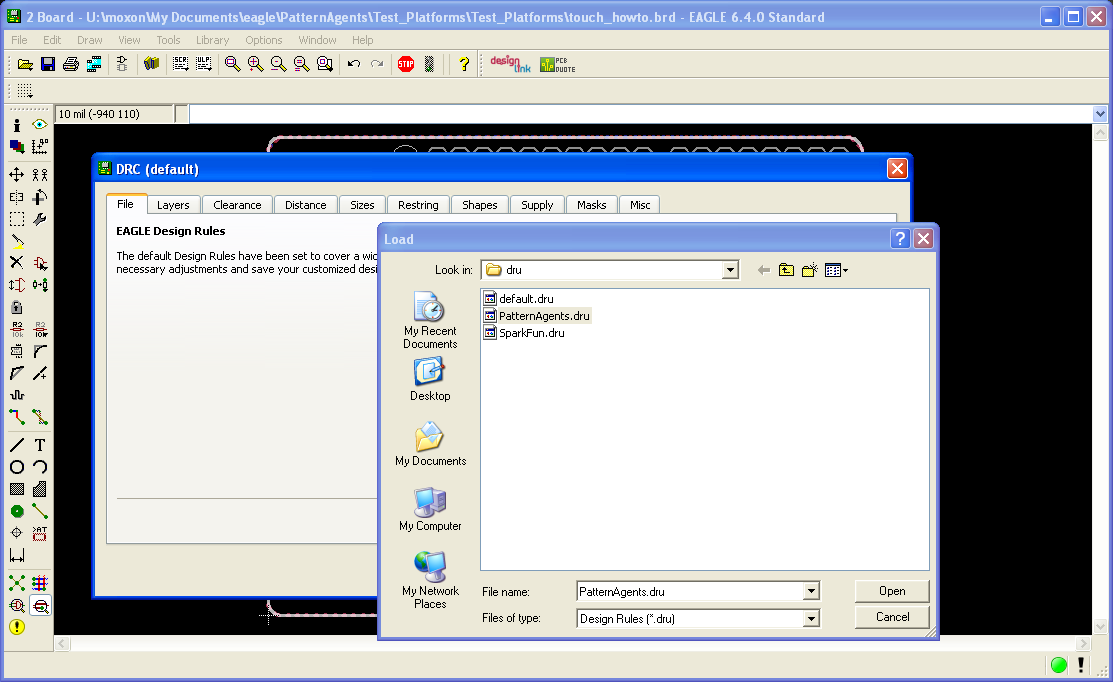The image size is (1113, 682).
Task: Click the red STOP icon
Action: [406, 65]
